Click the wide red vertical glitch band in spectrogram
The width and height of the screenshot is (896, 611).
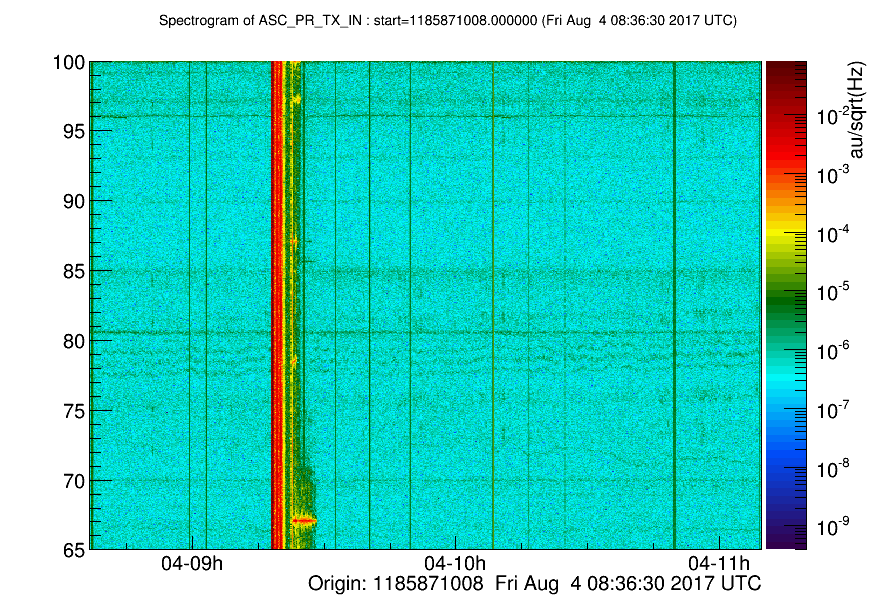[x=277, y=305]
